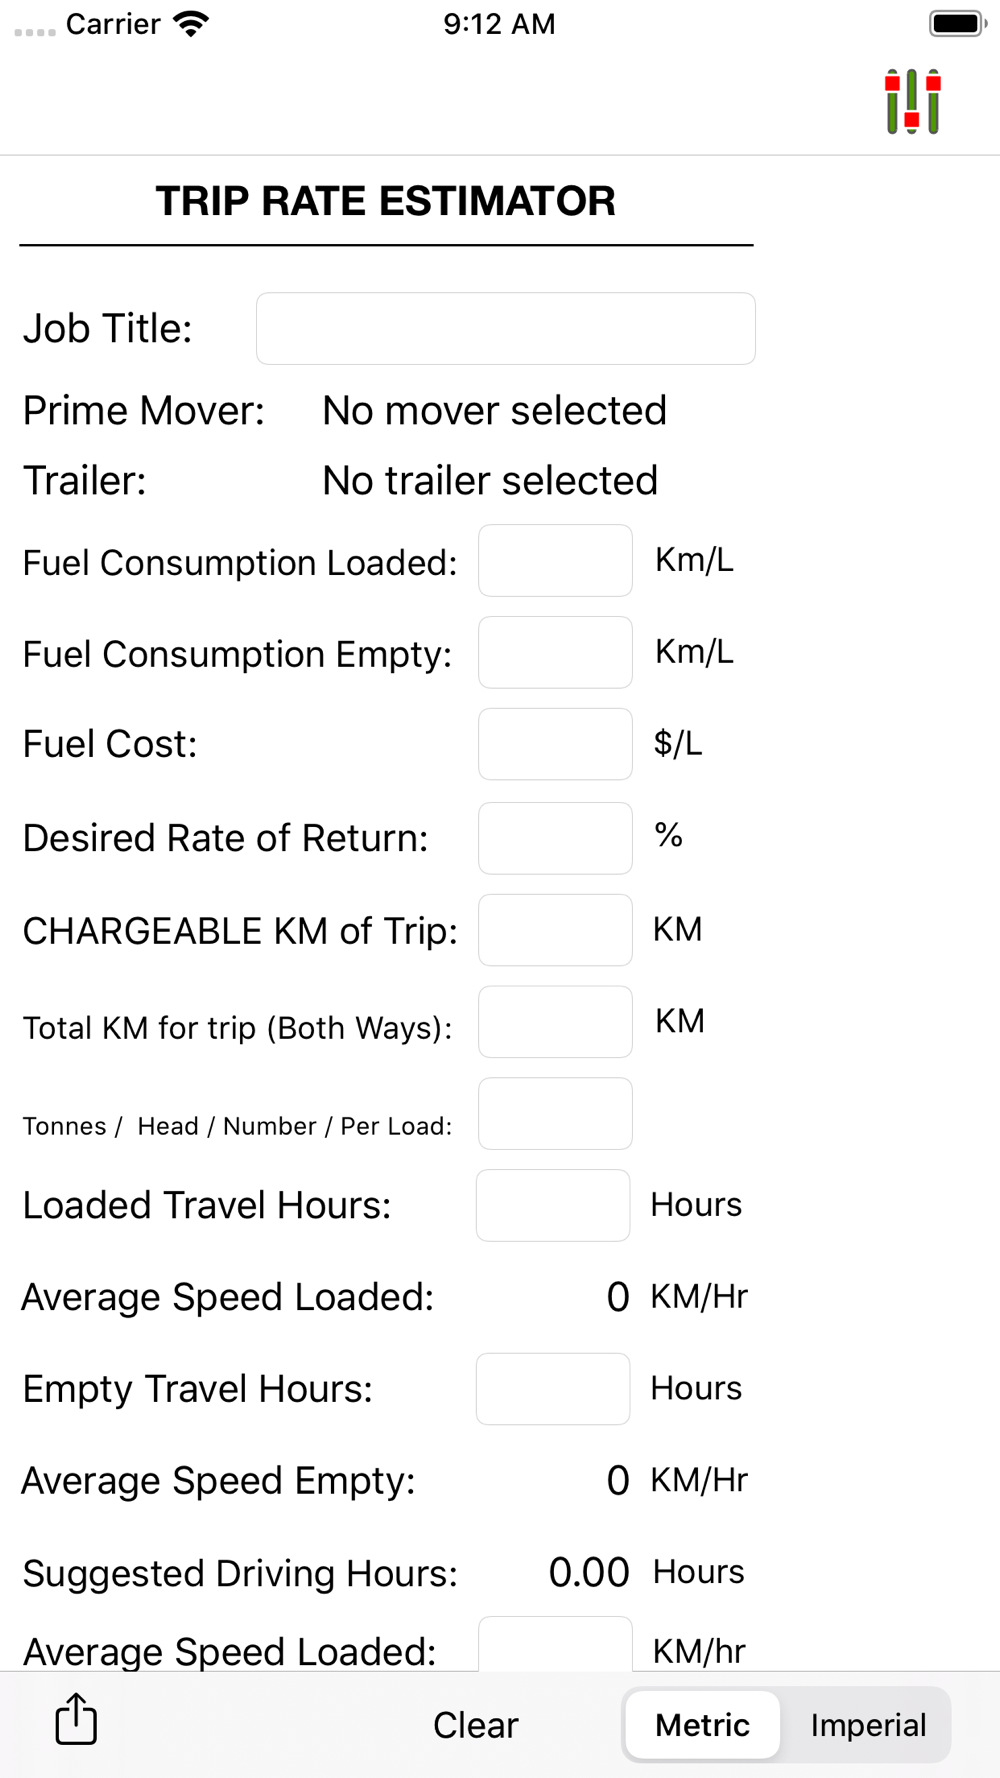Image resolution: width=1000 pixels, height=1778 pixels.
Task: Tap the Desired Rate of Return field
Action: click(x=555, y=838)
